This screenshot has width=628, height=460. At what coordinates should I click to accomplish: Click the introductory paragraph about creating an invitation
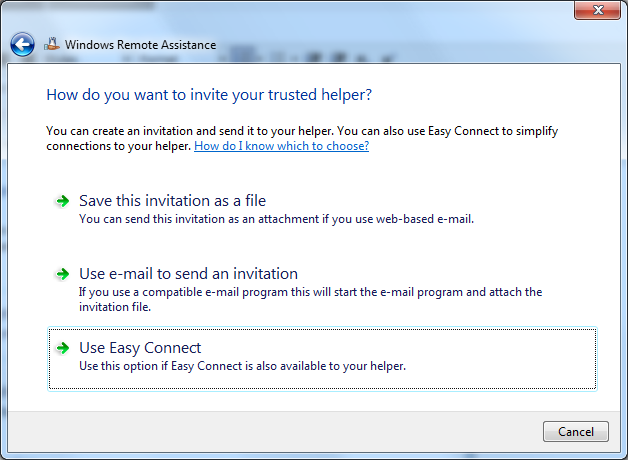[x=302, y=138]
